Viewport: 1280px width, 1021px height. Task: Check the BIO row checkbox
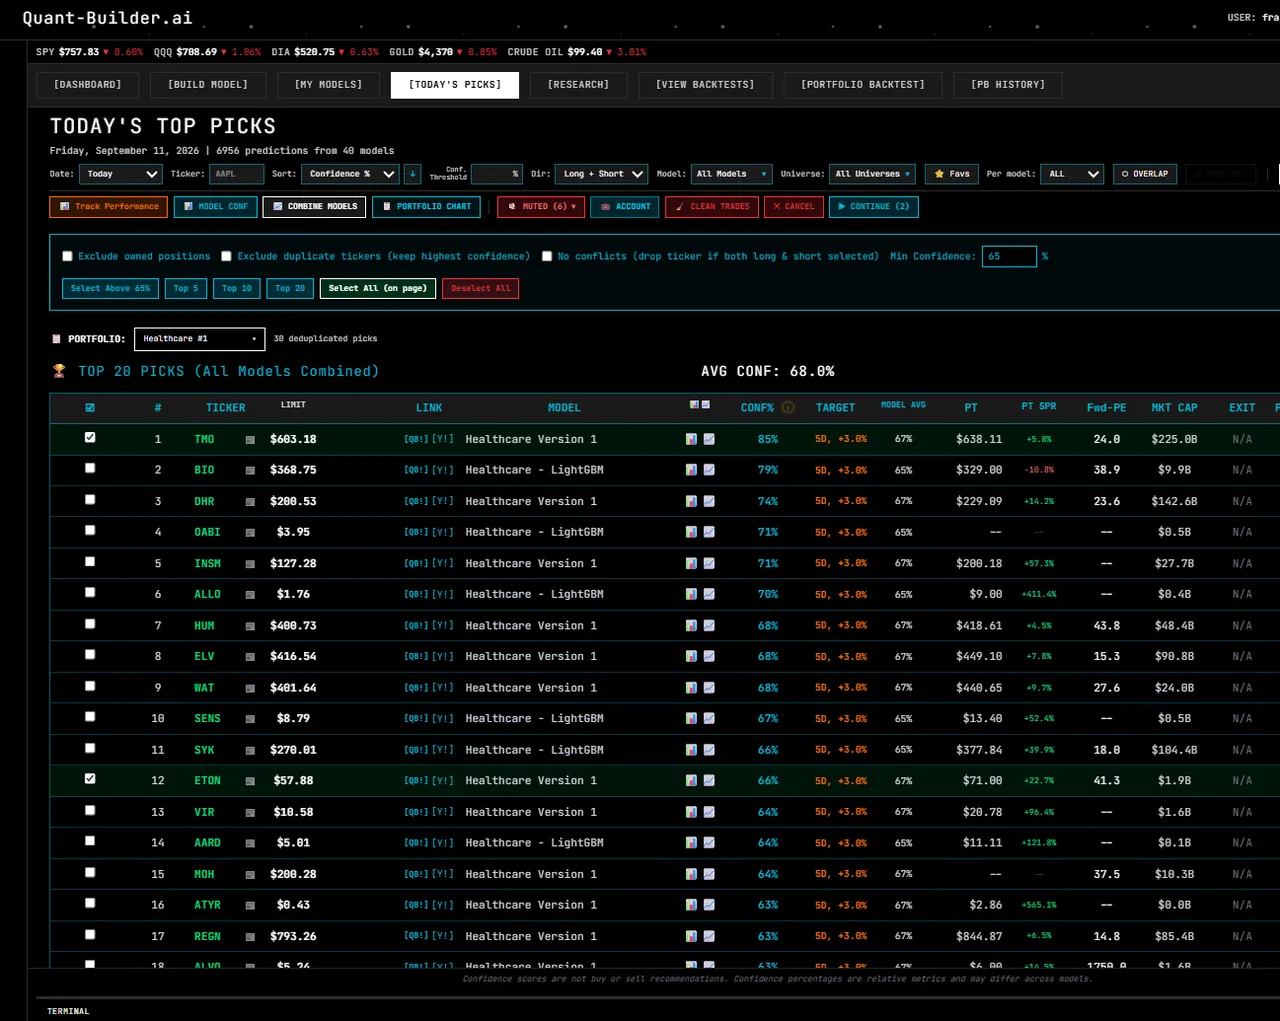[90, 468]
